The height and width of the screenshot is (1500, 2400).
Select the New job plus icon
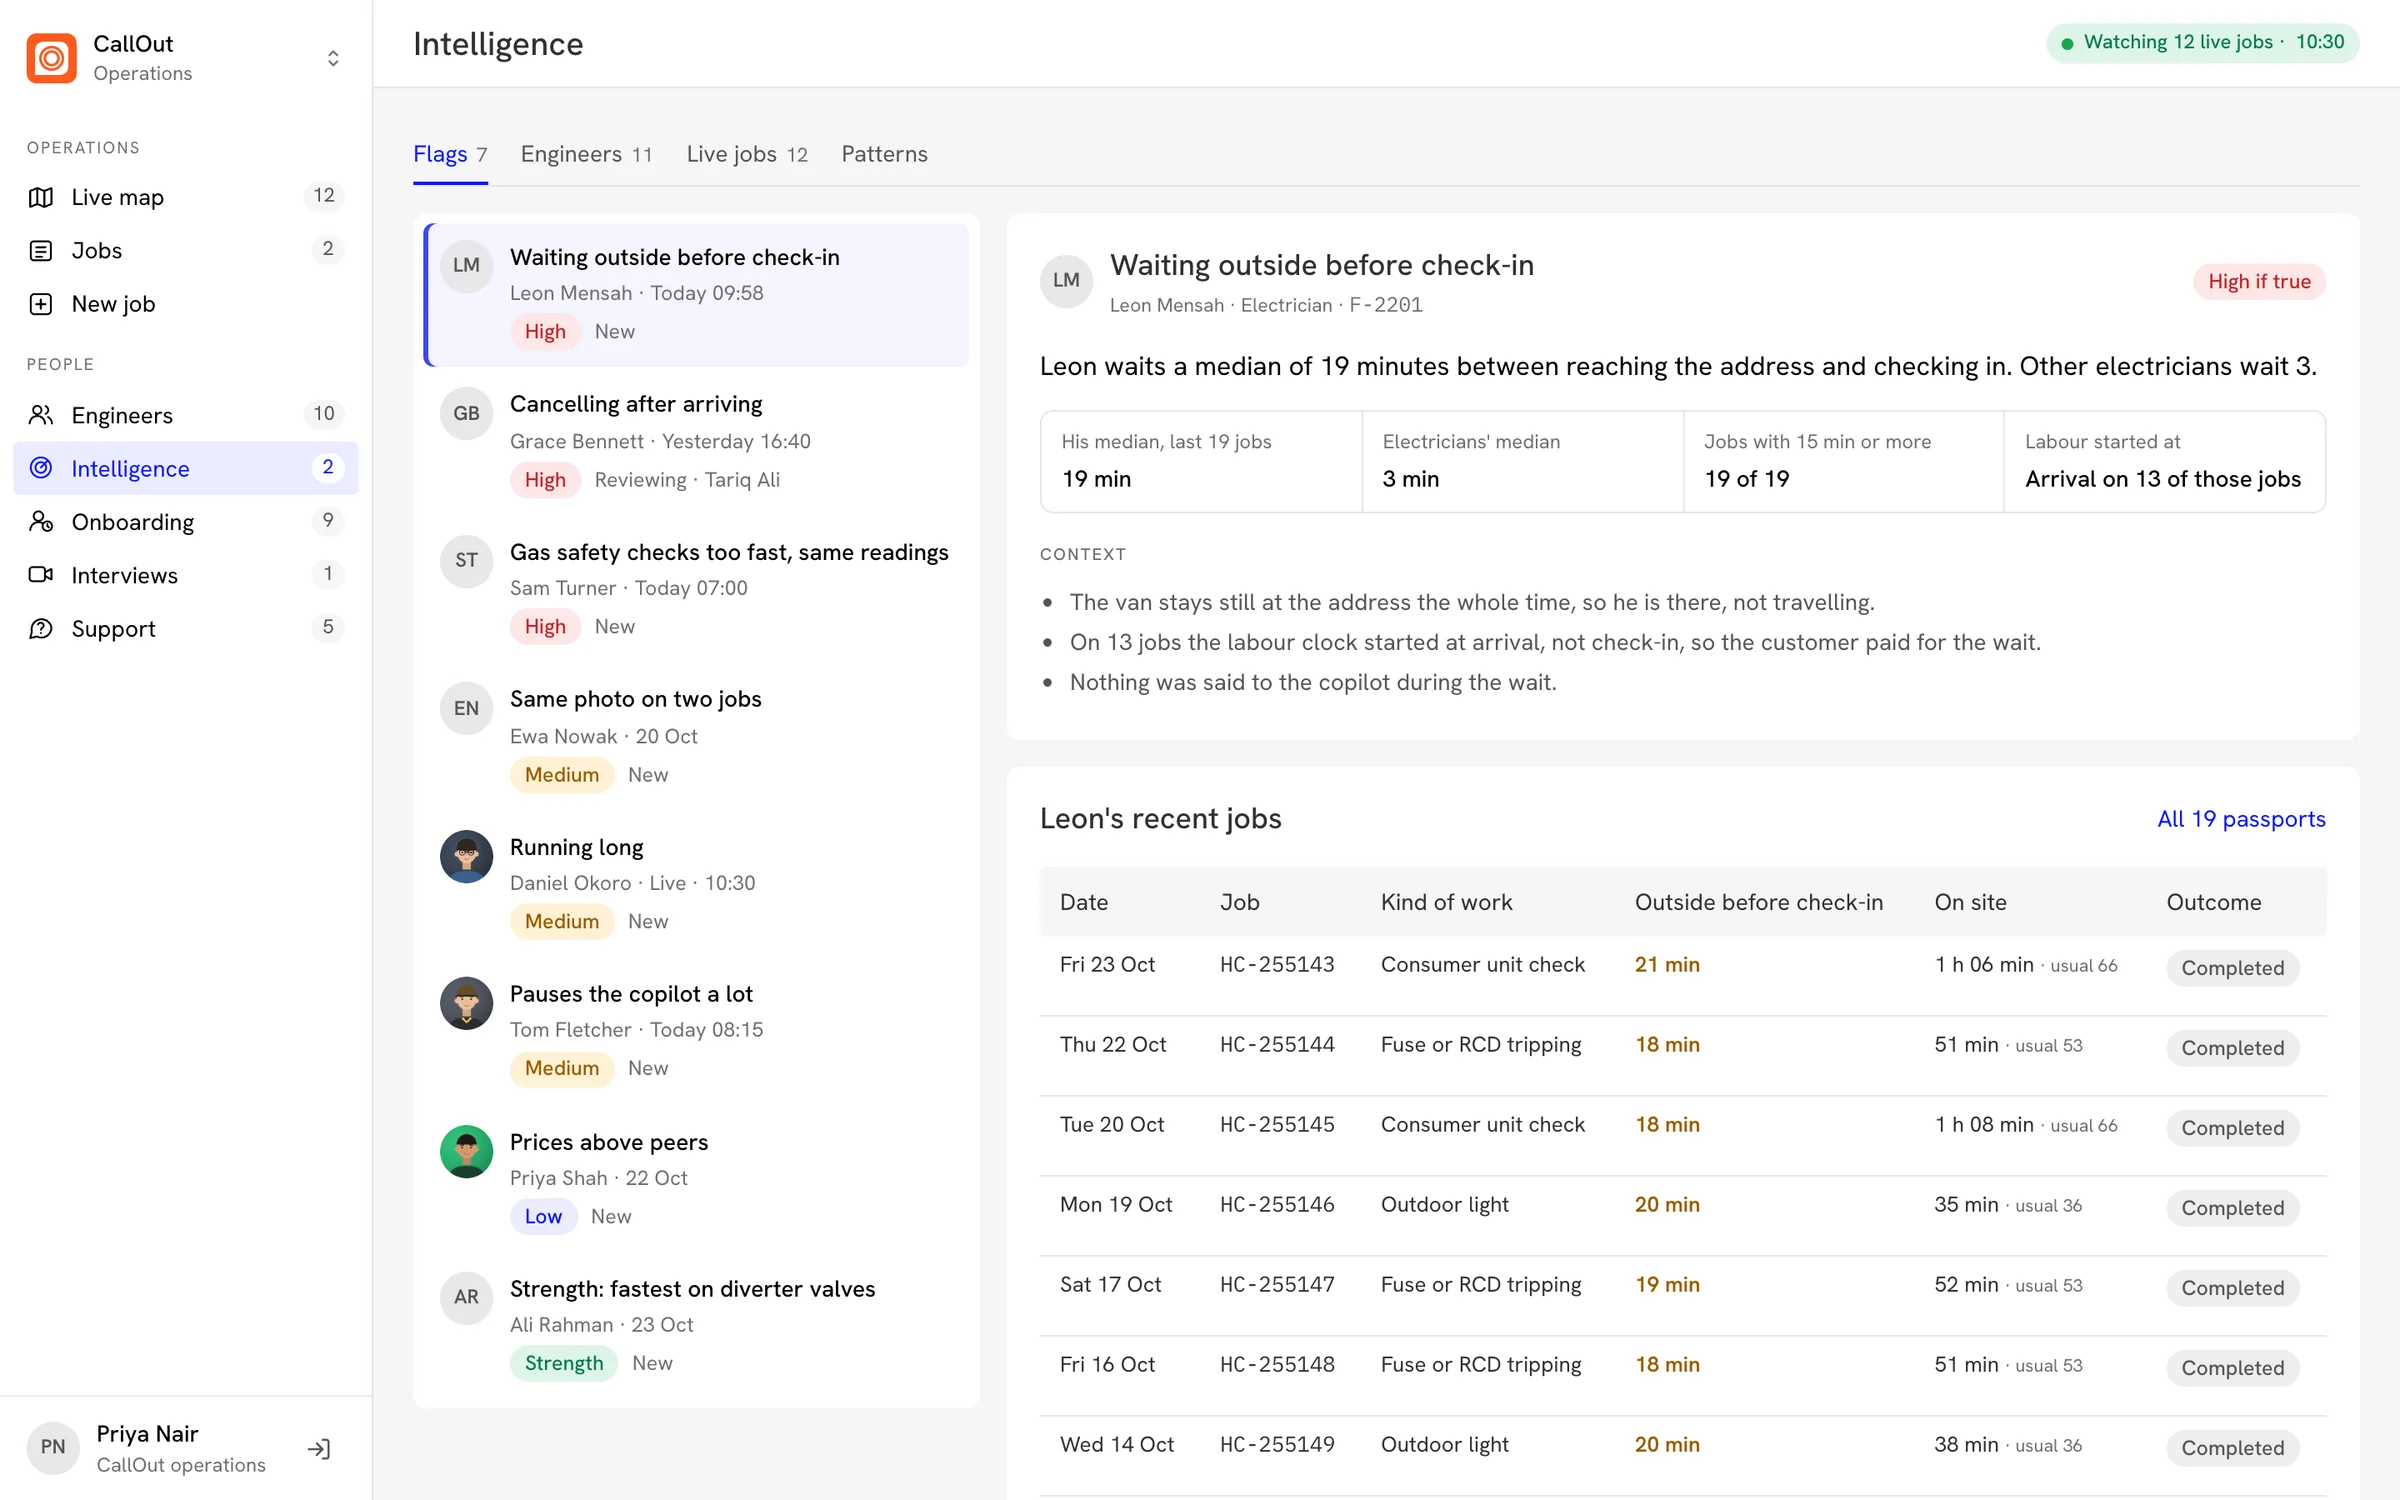coord(41,304)
